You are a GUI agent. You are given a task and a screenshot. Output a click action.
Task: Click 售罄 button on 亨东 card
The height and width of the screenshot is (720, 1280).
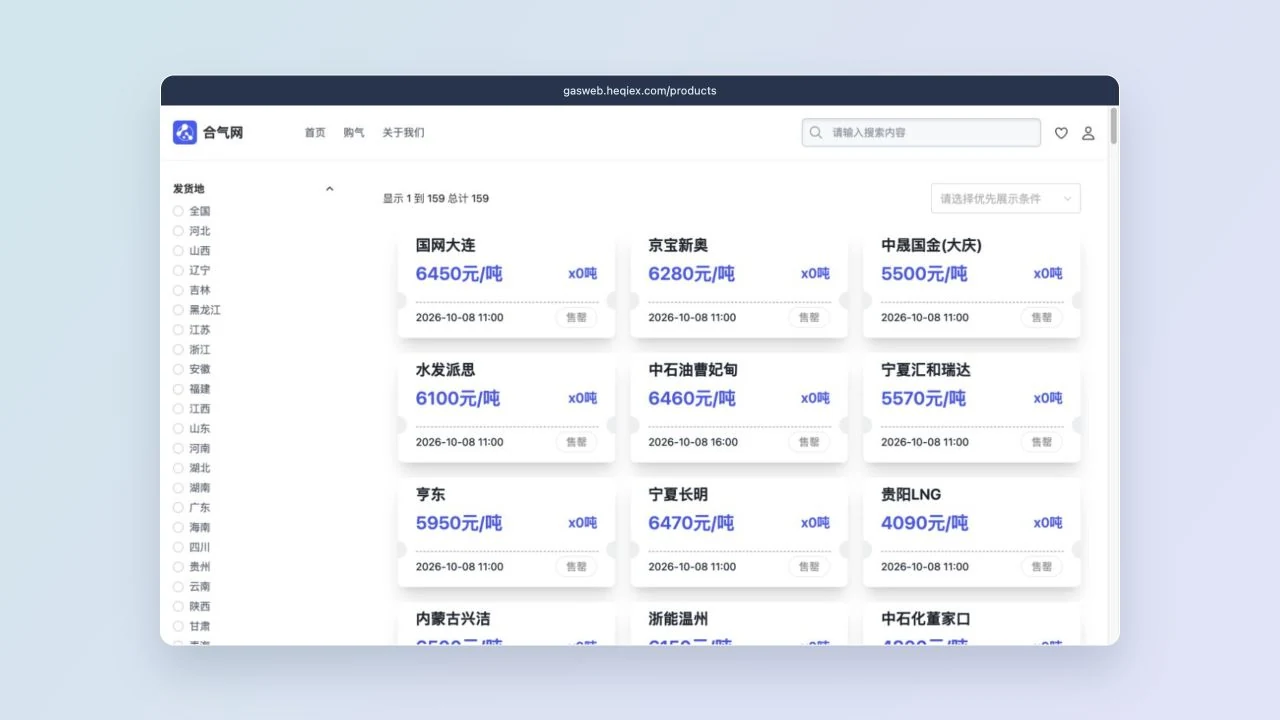pos(577,567)
